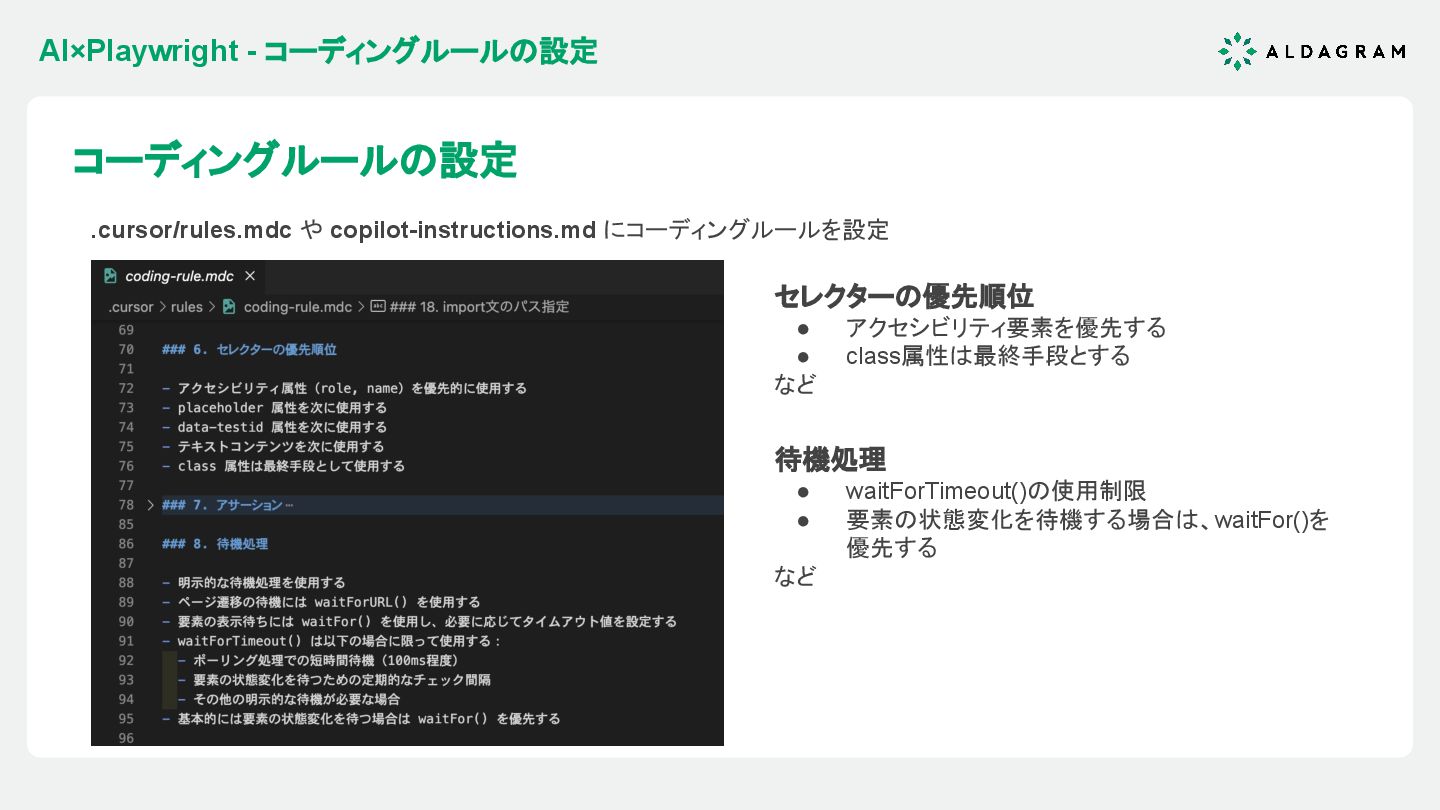Click the text '.cursor/rules.mdc'
1440x810 pixels.
pos(191,230)
